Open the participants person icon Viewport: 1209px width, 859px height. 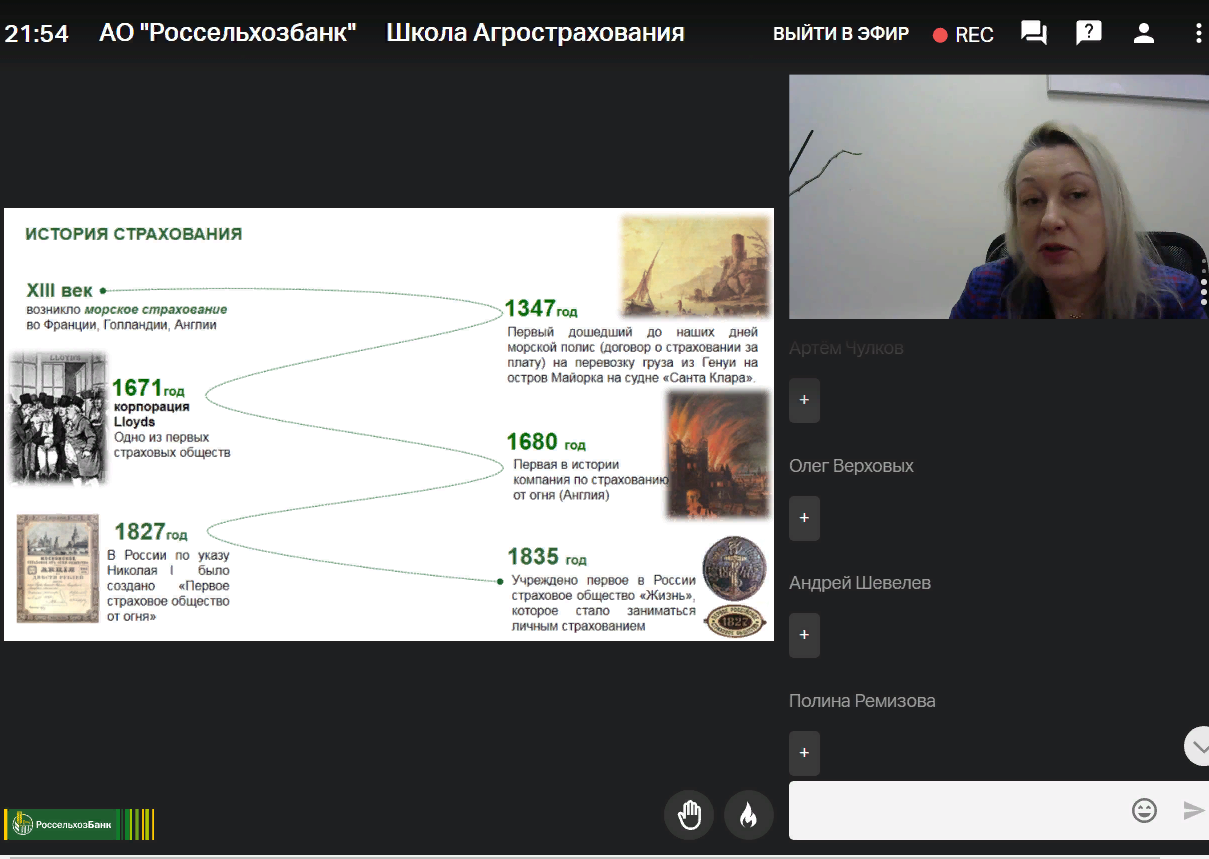point(1144,33)
